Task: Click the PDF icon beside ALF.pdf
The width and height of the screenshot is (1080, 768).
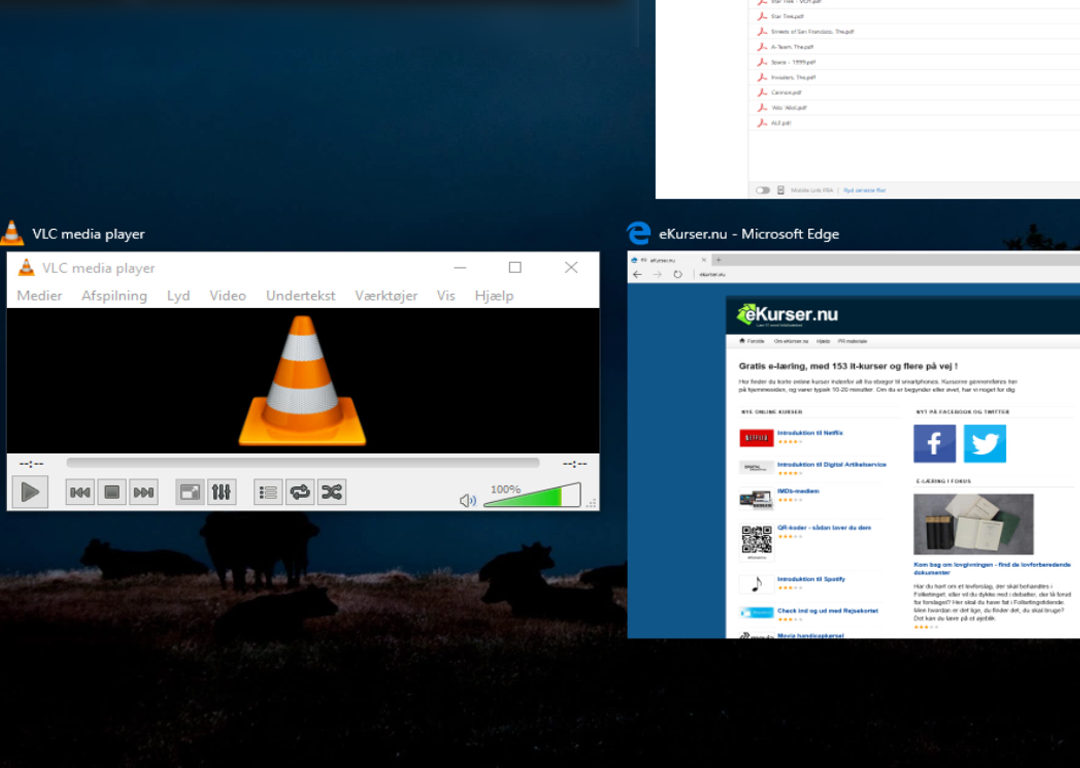Action: pos(762,123)
